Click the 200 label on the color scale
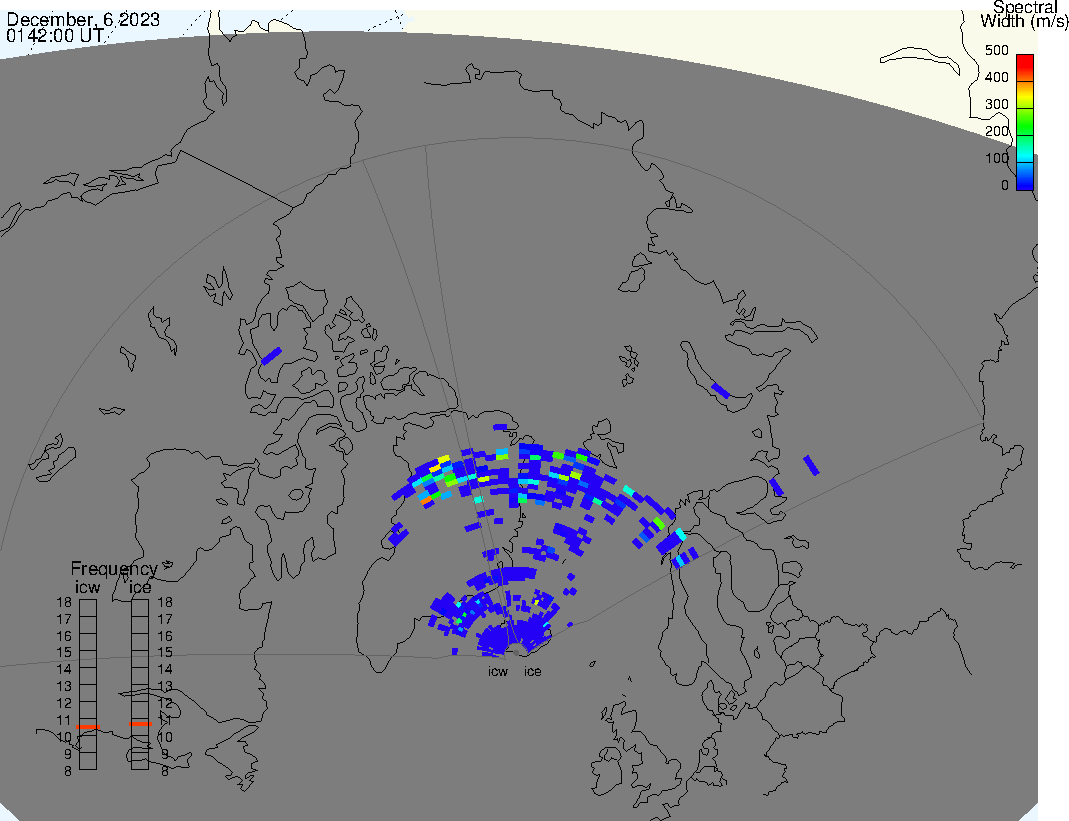This screenshot has width=1069, height=821. (x=996, y=131)
